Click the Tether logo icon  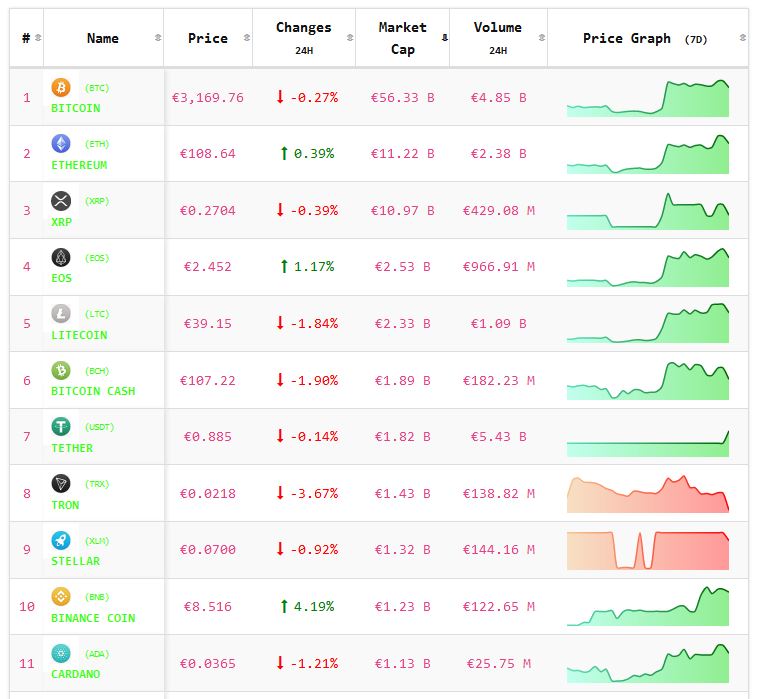(x=61, y=427)
